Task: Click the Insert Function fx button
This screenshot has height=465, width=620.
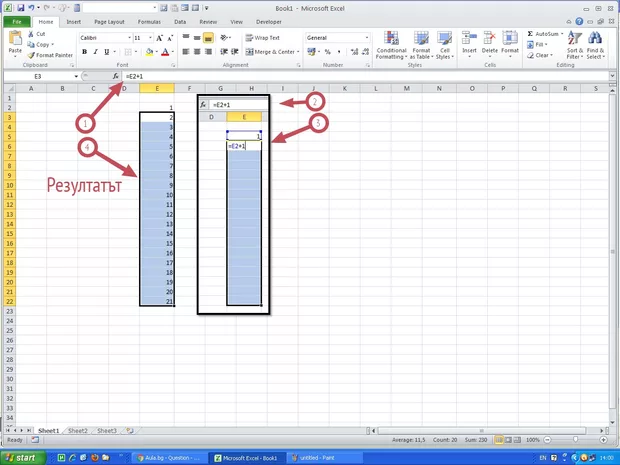Action: [x=116, y=76]
